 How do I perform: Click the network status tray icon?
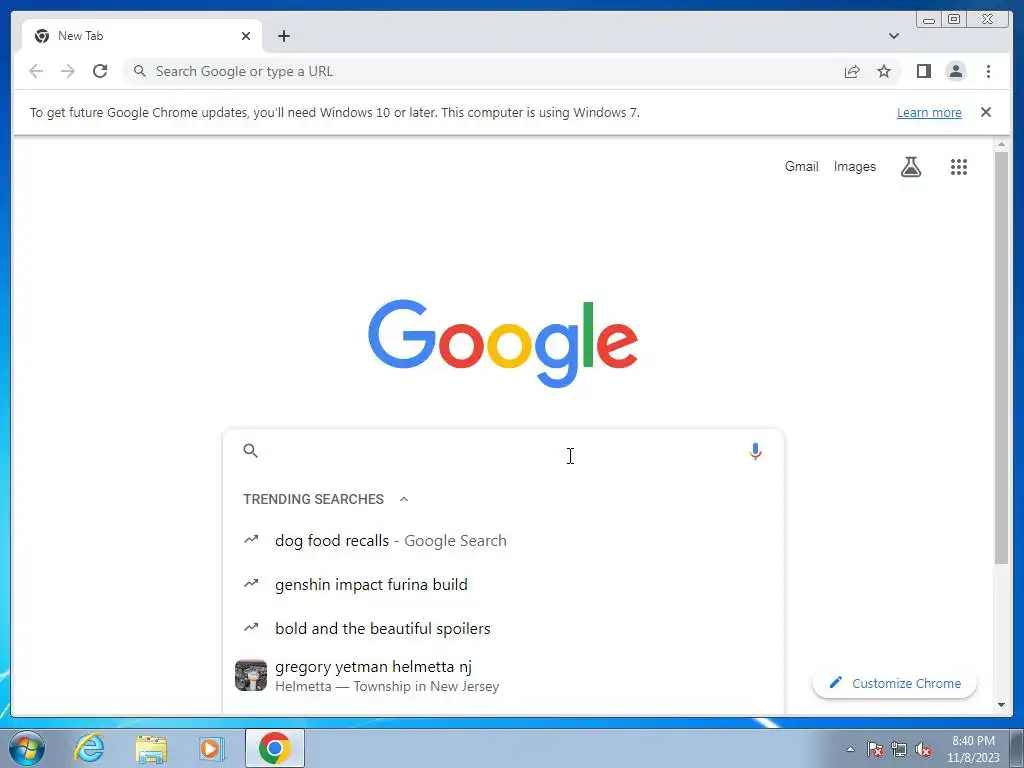click(x=899, y=749)
